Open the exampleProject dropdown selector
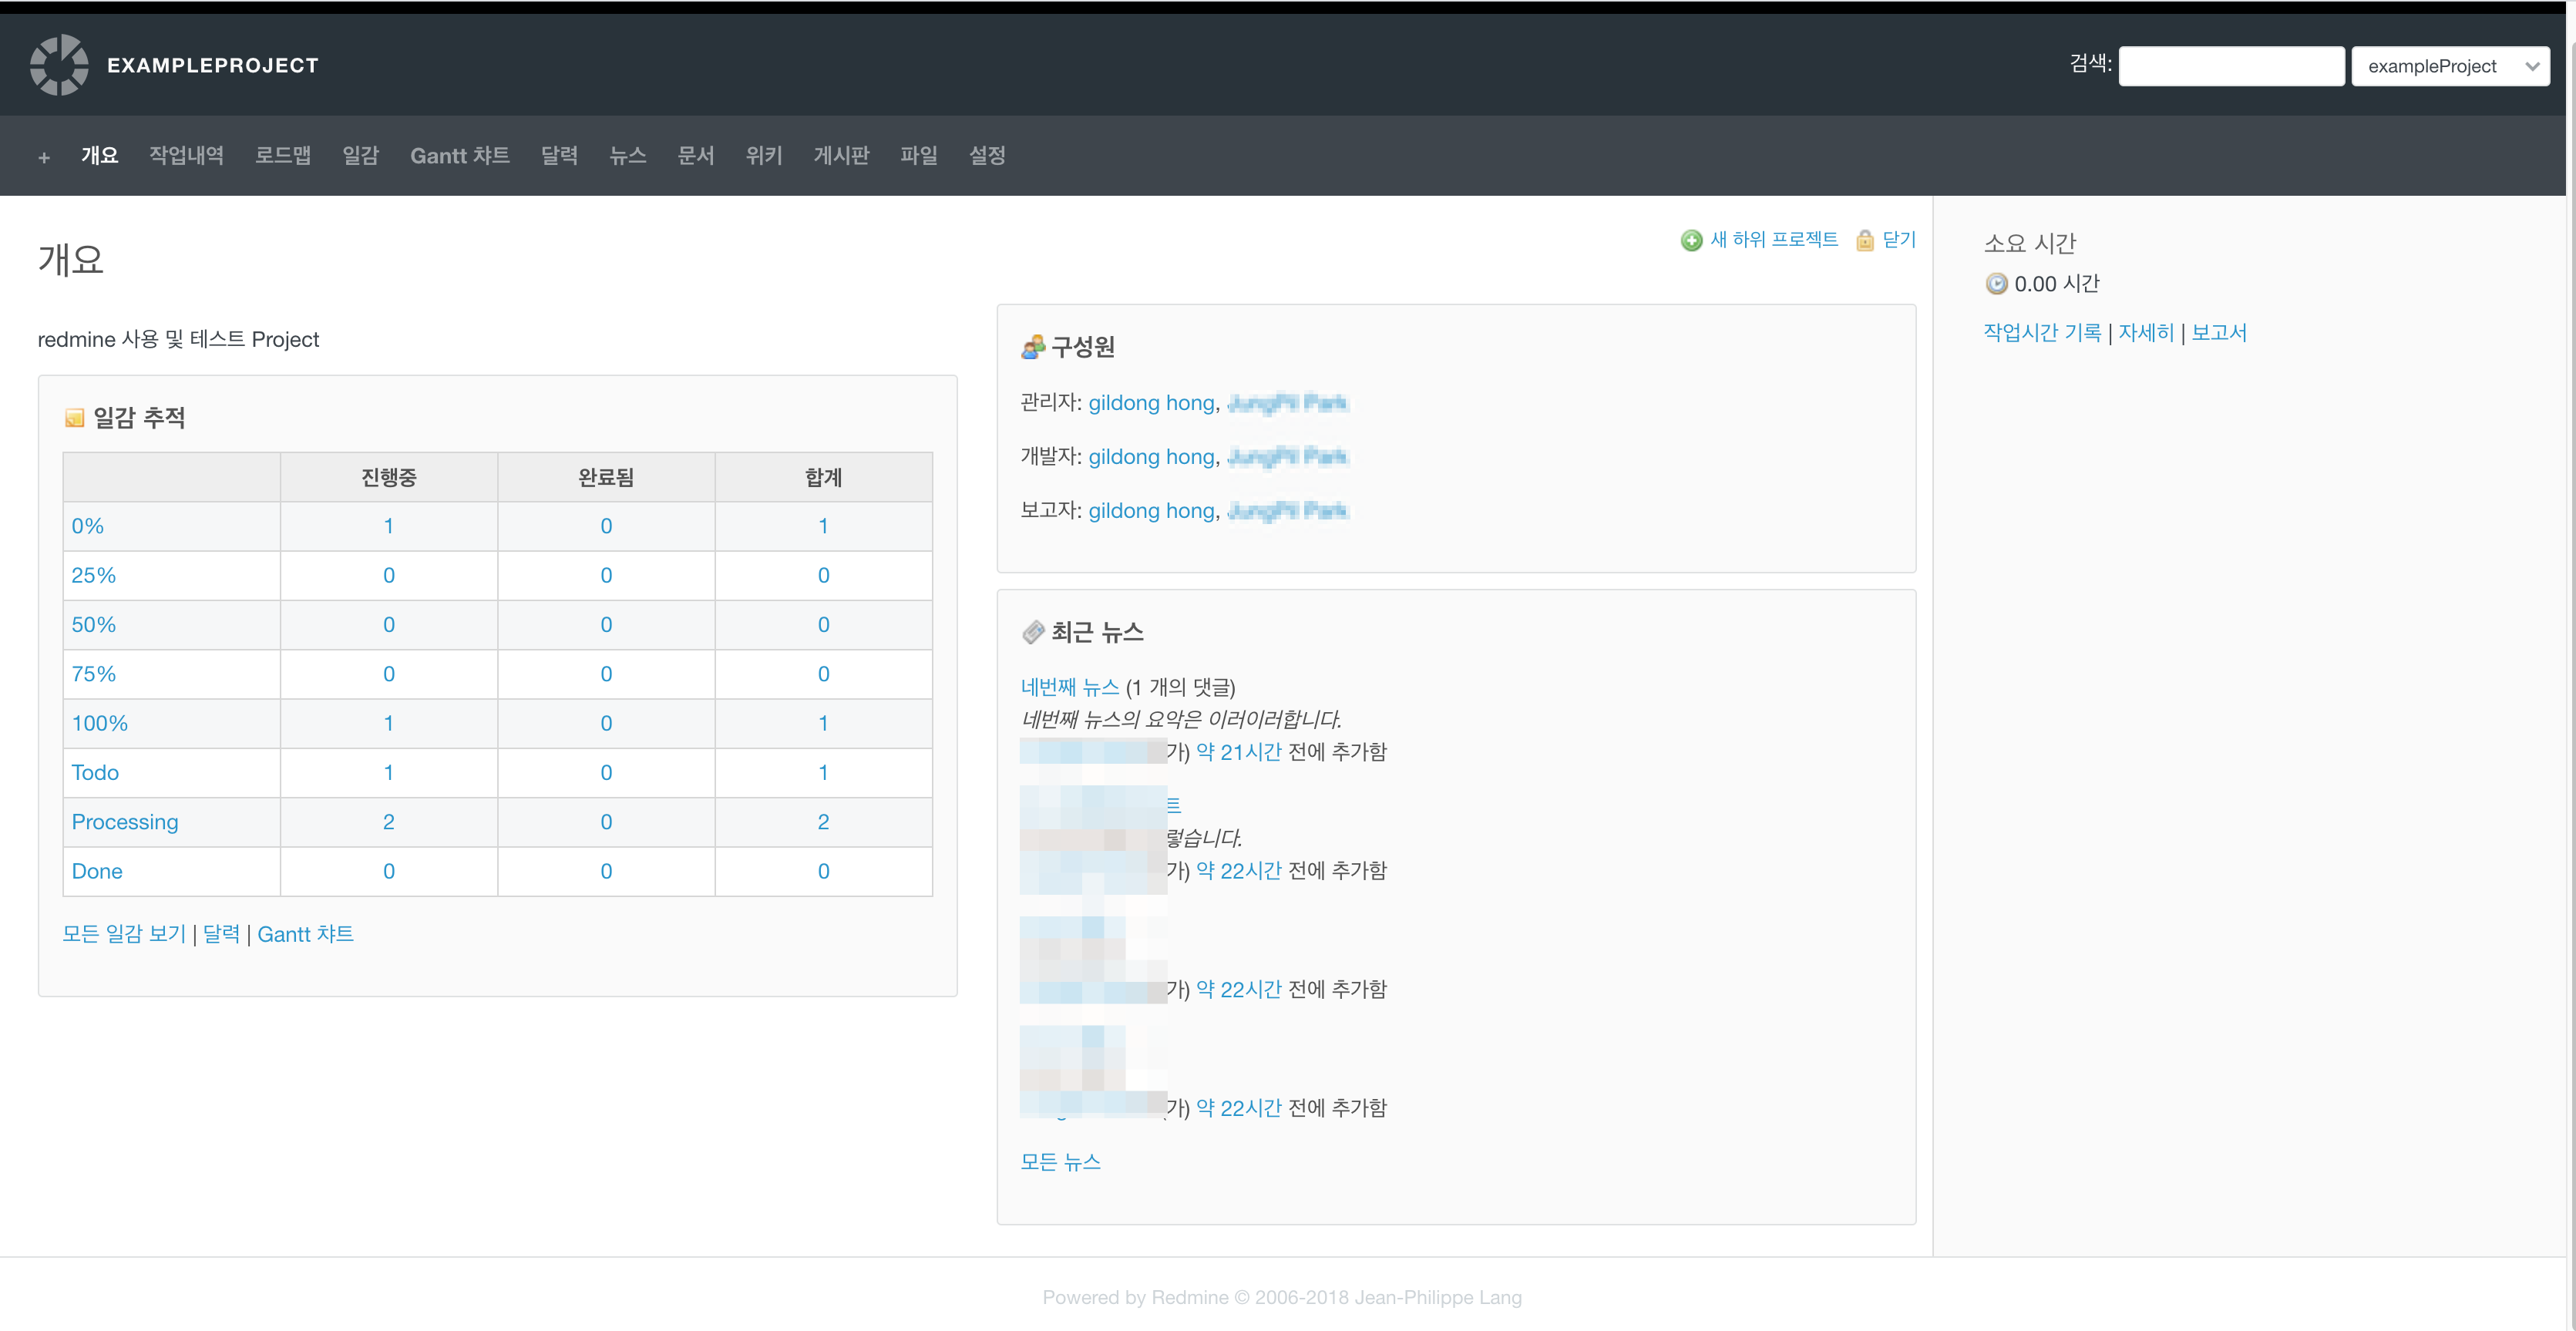Screen dimensions: 2576x1331 (2449, 66)
